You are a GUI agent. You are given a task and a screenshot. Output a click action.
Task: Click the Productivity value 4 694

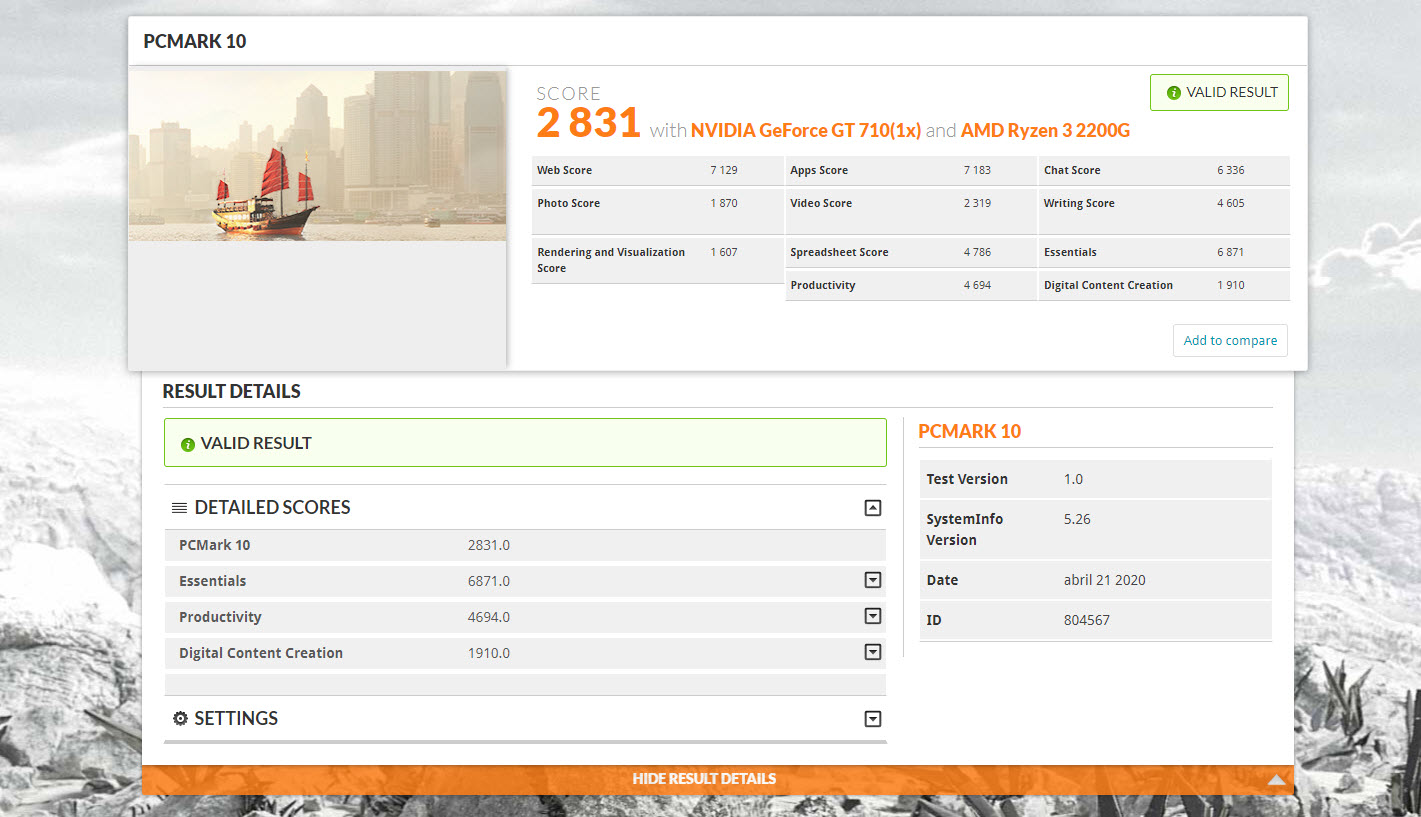pos(977,285)
